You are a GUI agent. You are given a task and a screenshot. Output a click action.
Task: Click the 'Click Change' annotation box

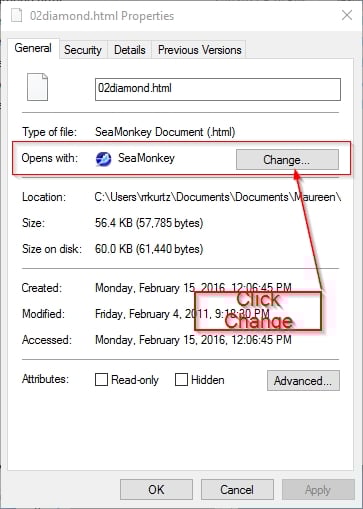pos(258,311)
